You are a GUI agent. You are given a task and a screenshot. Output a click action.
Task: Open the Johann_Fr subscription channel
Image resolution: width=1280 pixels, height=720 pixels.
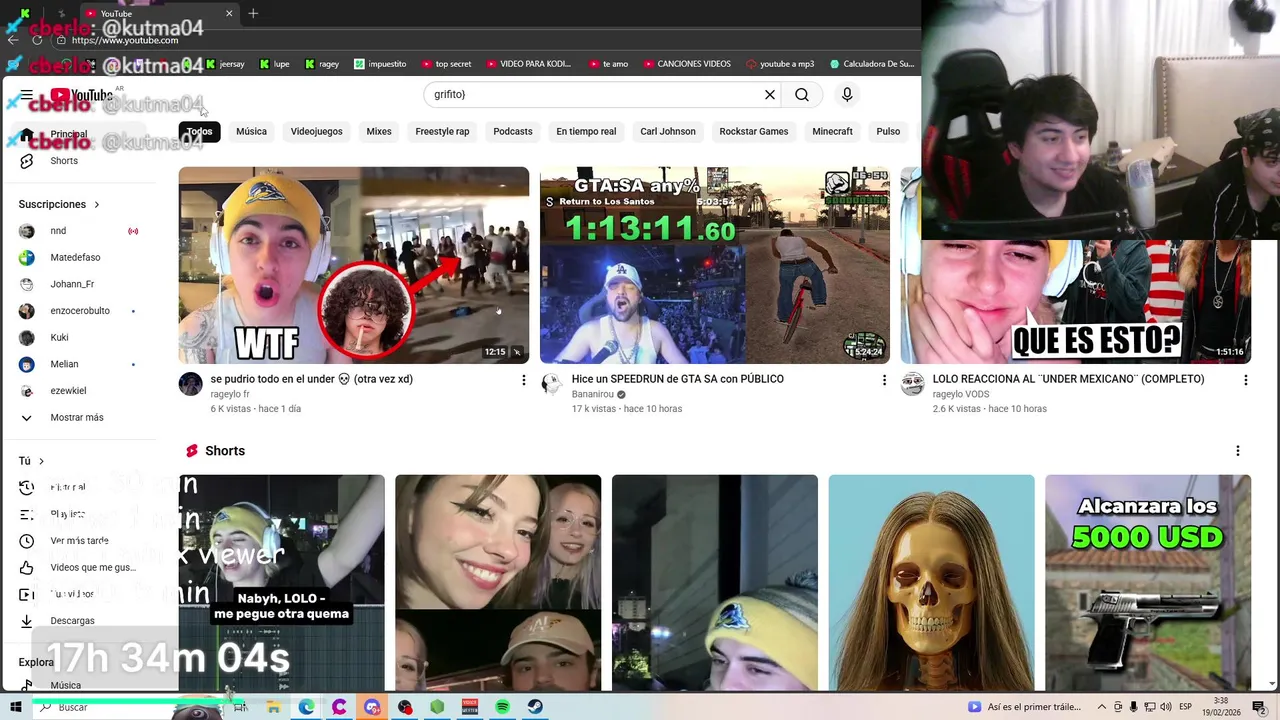80,284
